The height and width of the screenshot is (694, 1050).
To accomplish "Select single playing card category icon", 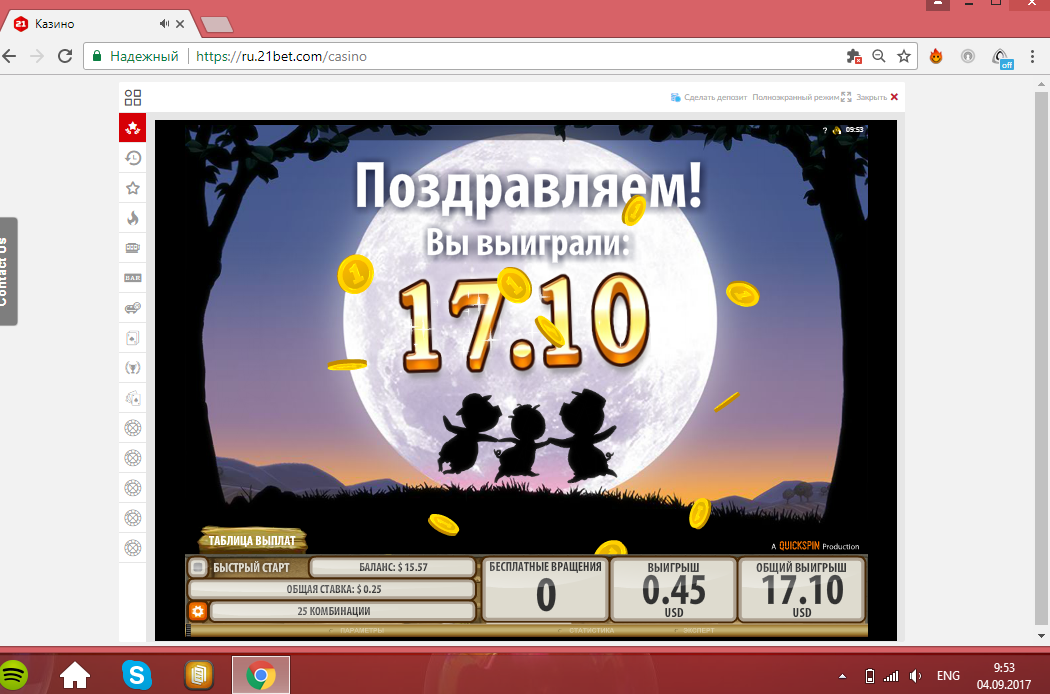I will [x=133, y=338].
